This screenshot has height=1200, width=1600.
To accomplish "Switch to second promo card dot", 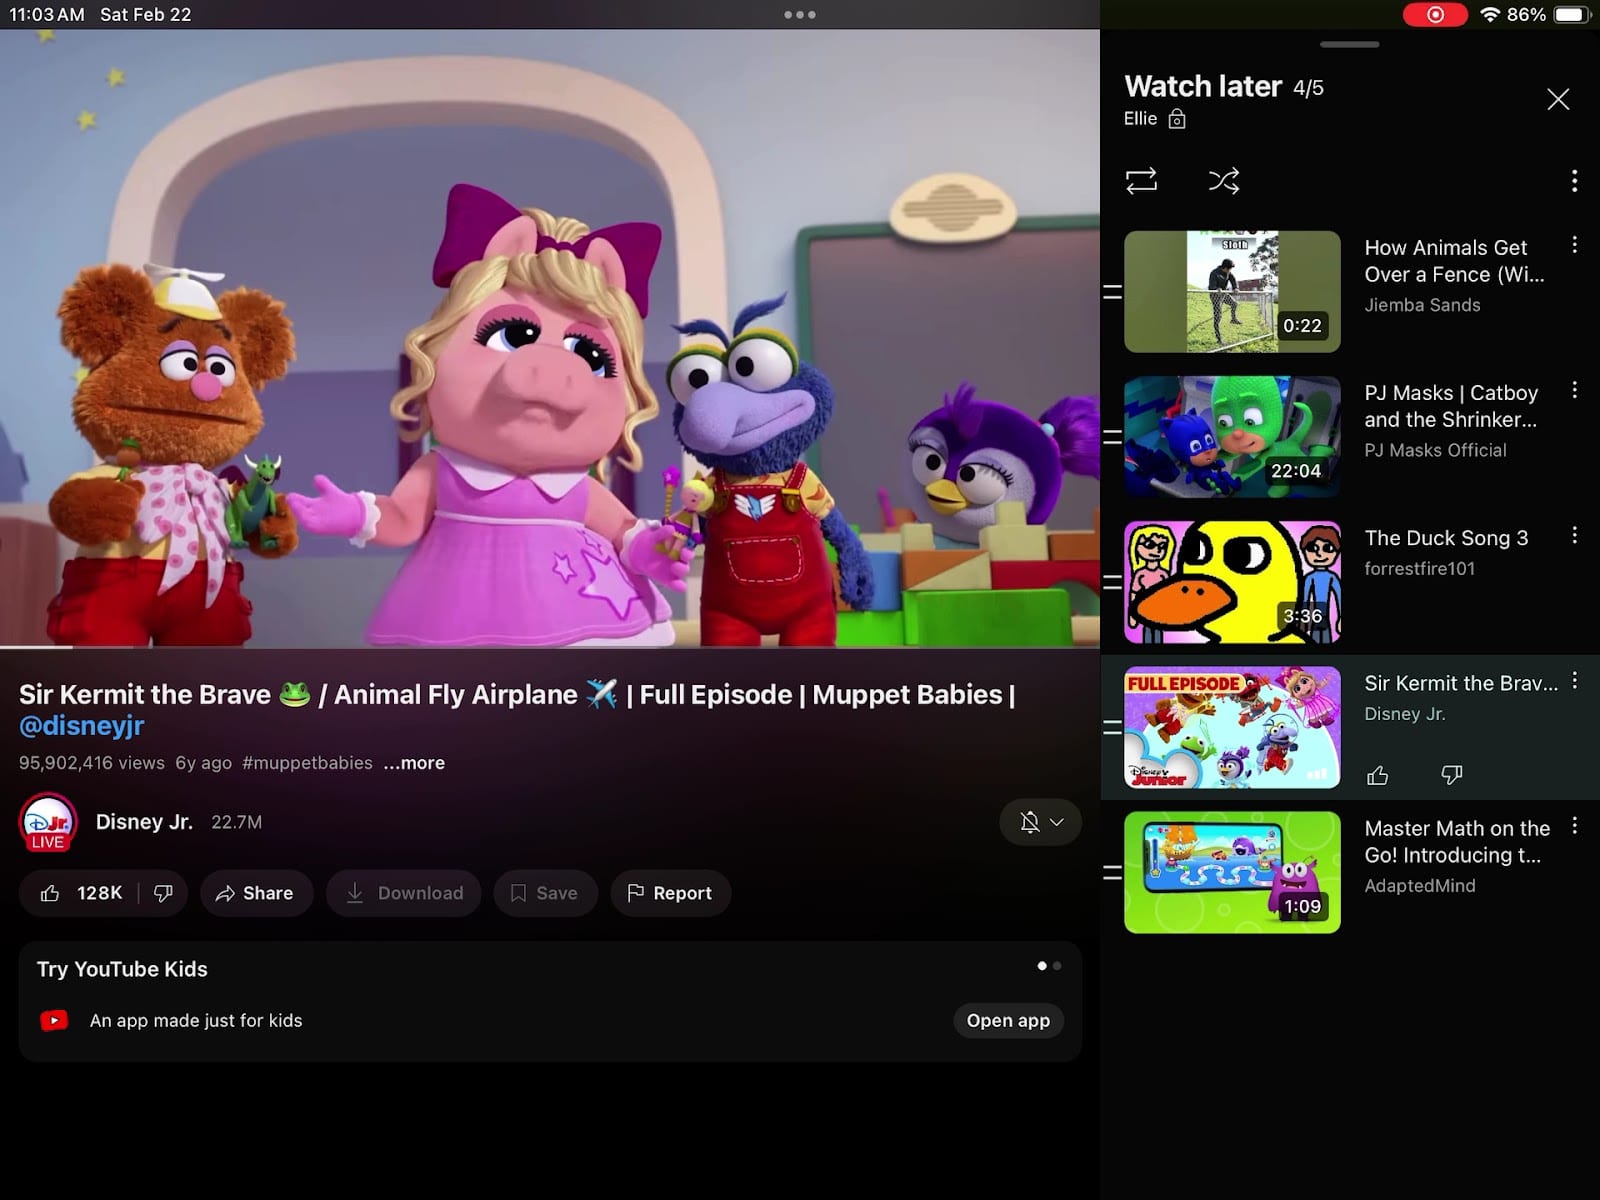I will 1057,966.
